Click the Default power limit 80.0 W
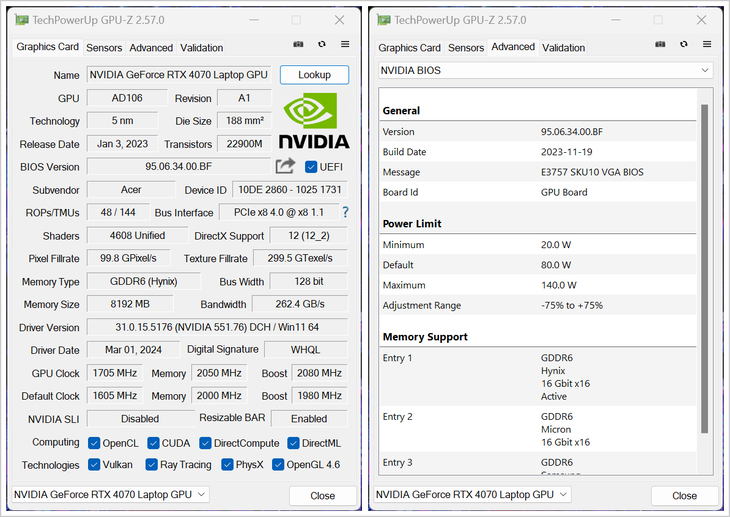The image size is (730, 517). coord(555,265)
